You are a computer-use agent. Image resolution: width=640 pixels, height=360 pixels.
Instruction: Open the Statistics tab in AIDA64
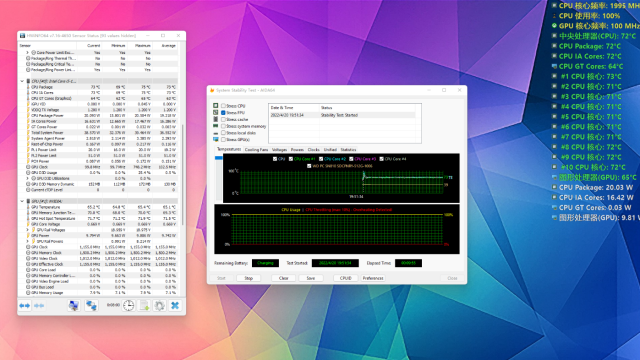[348, 150]
